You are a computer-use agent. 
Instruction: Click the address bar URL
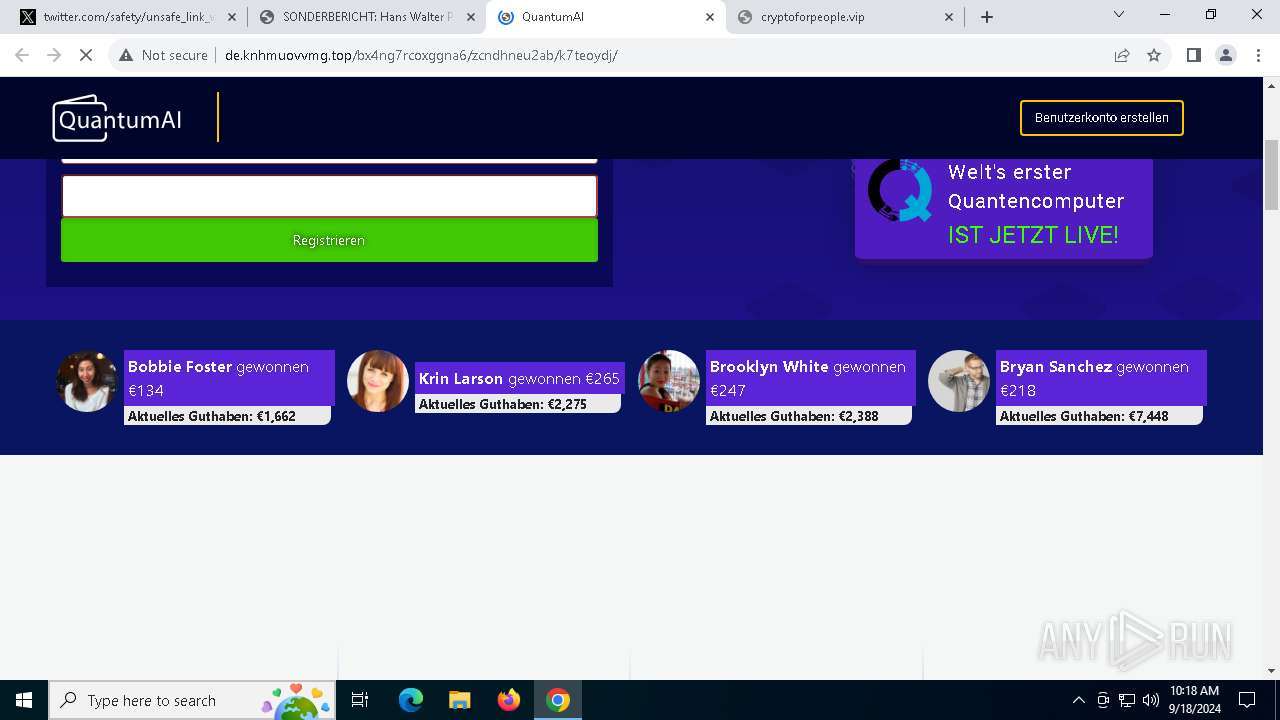(x=421, y=55)
